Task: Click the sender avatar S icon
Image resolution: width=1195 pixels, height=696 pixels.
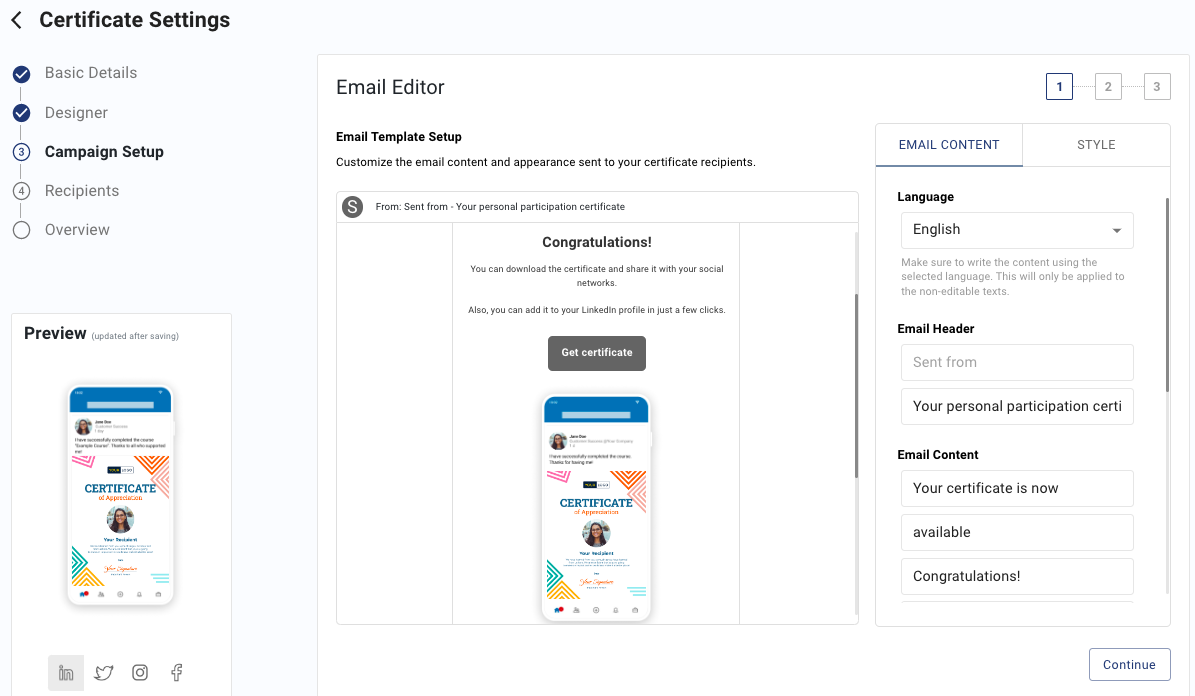Action: click(x=352, y=207)
